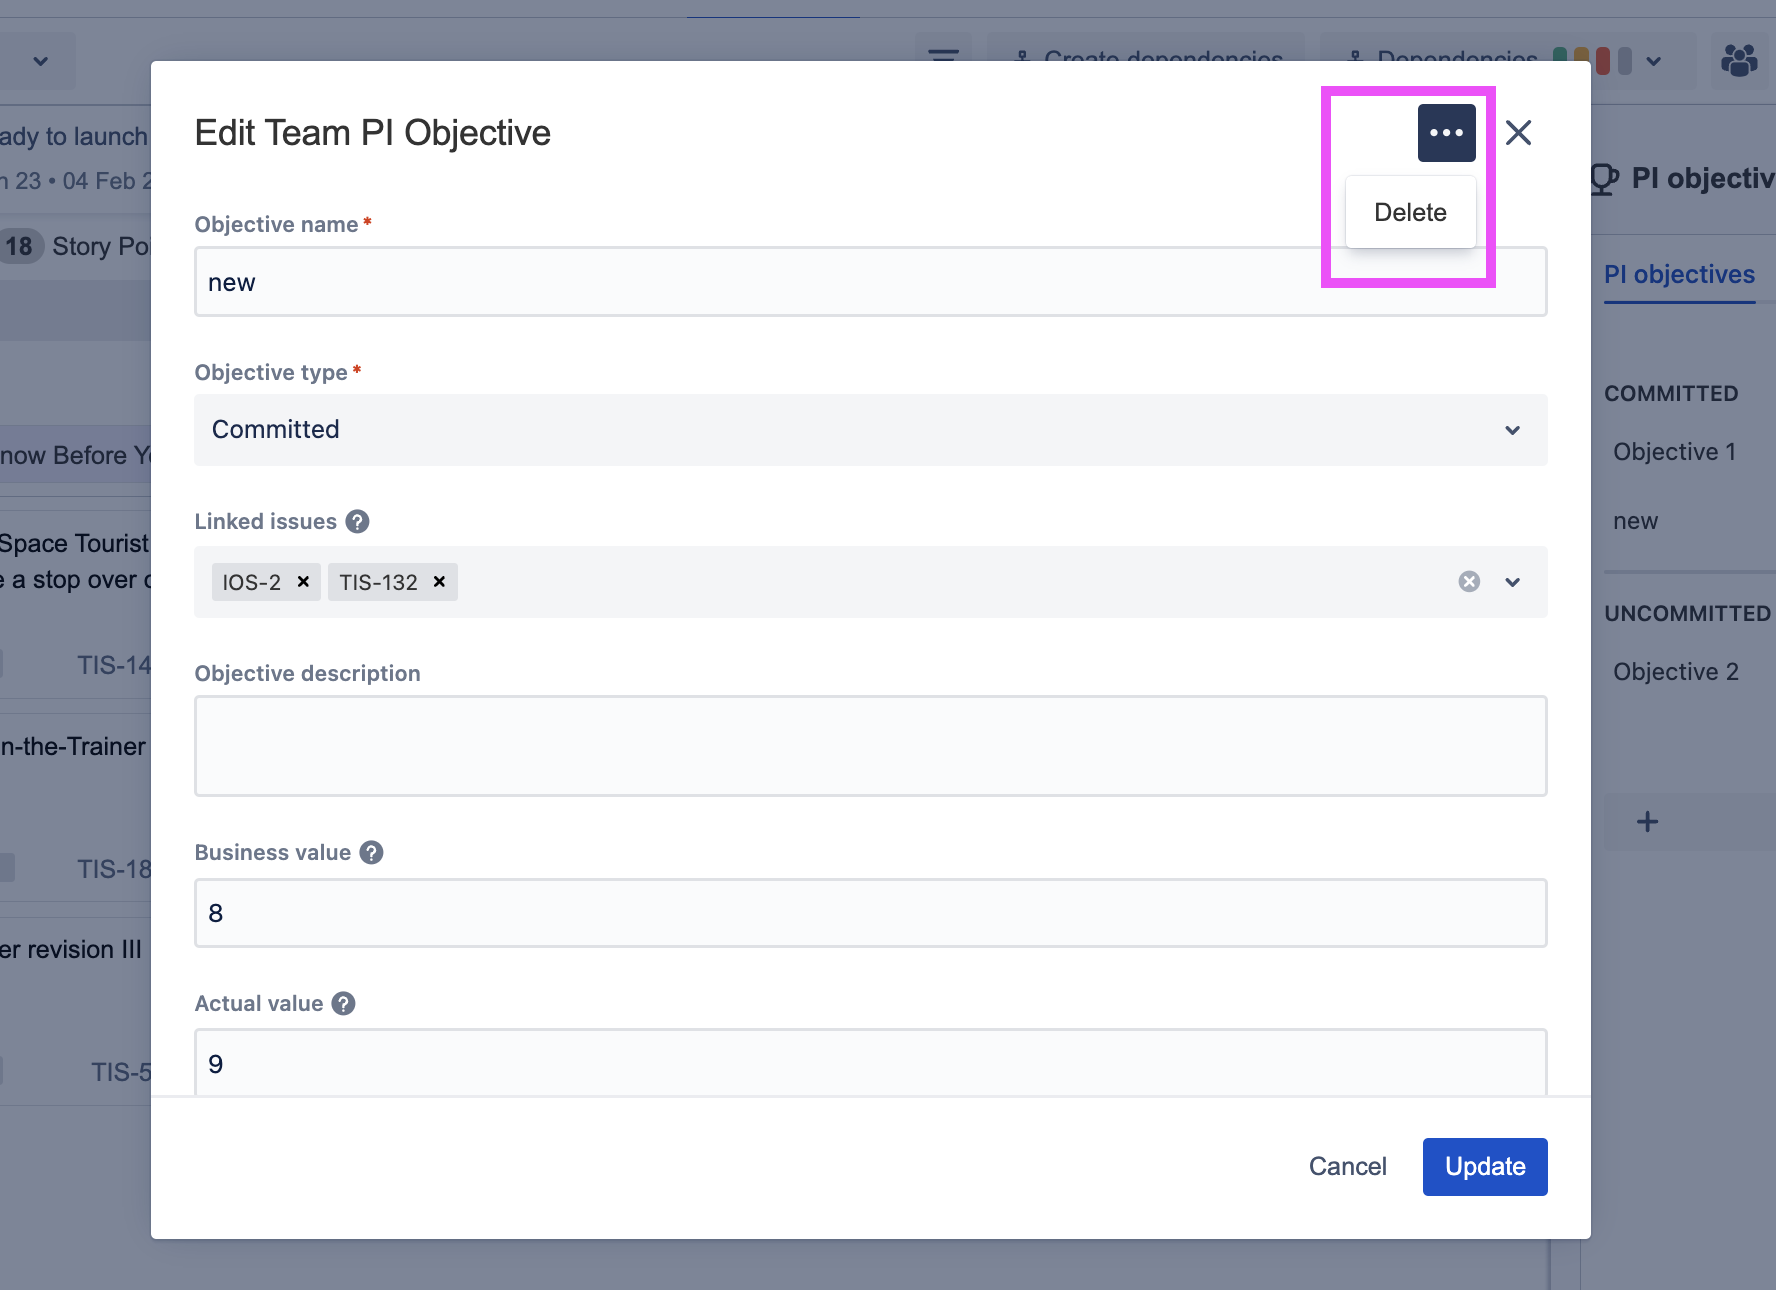Screen dimensions: 1776x1290
Task: Clear all linked issues with circle X
Action: (x=1468, y=582)
